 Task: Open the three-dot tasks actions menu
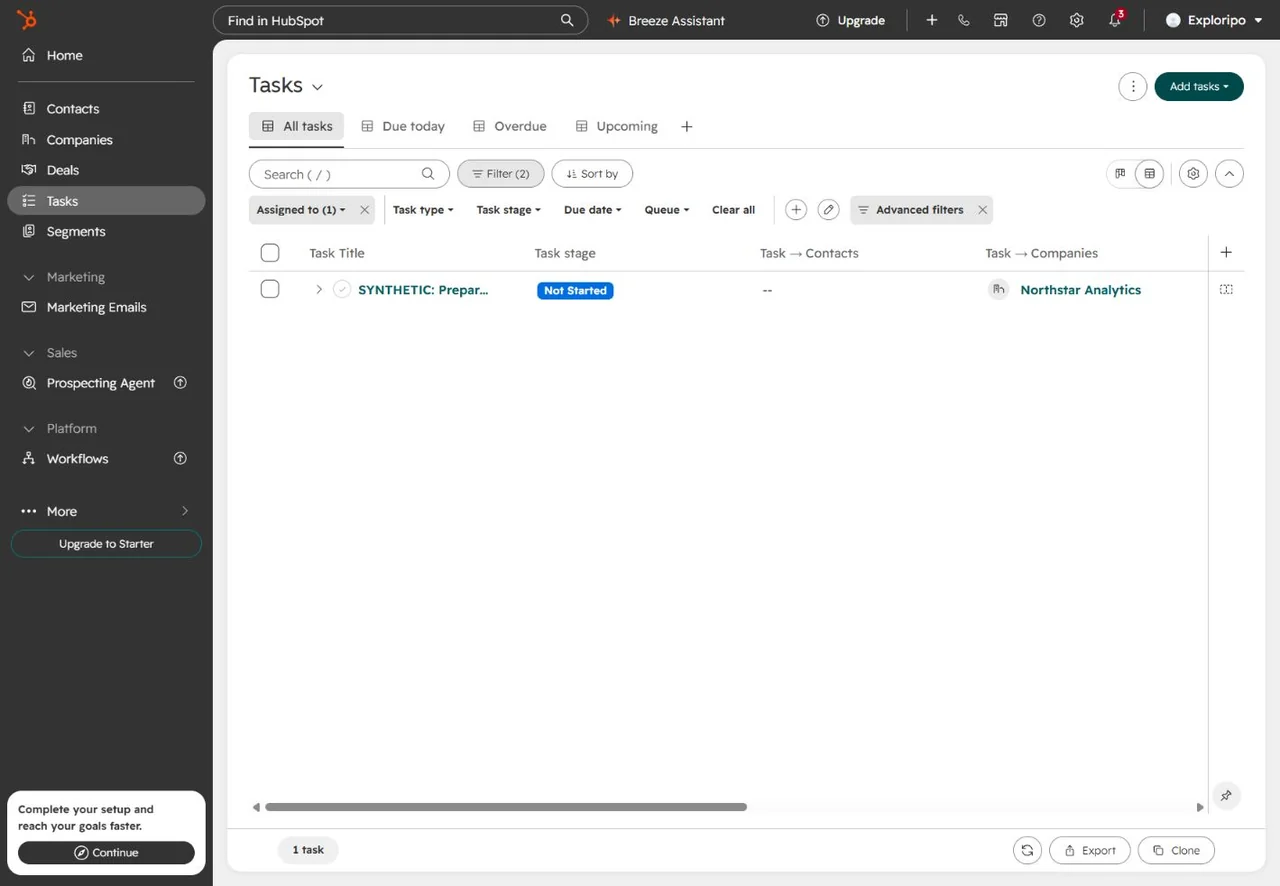point(1133,87)
